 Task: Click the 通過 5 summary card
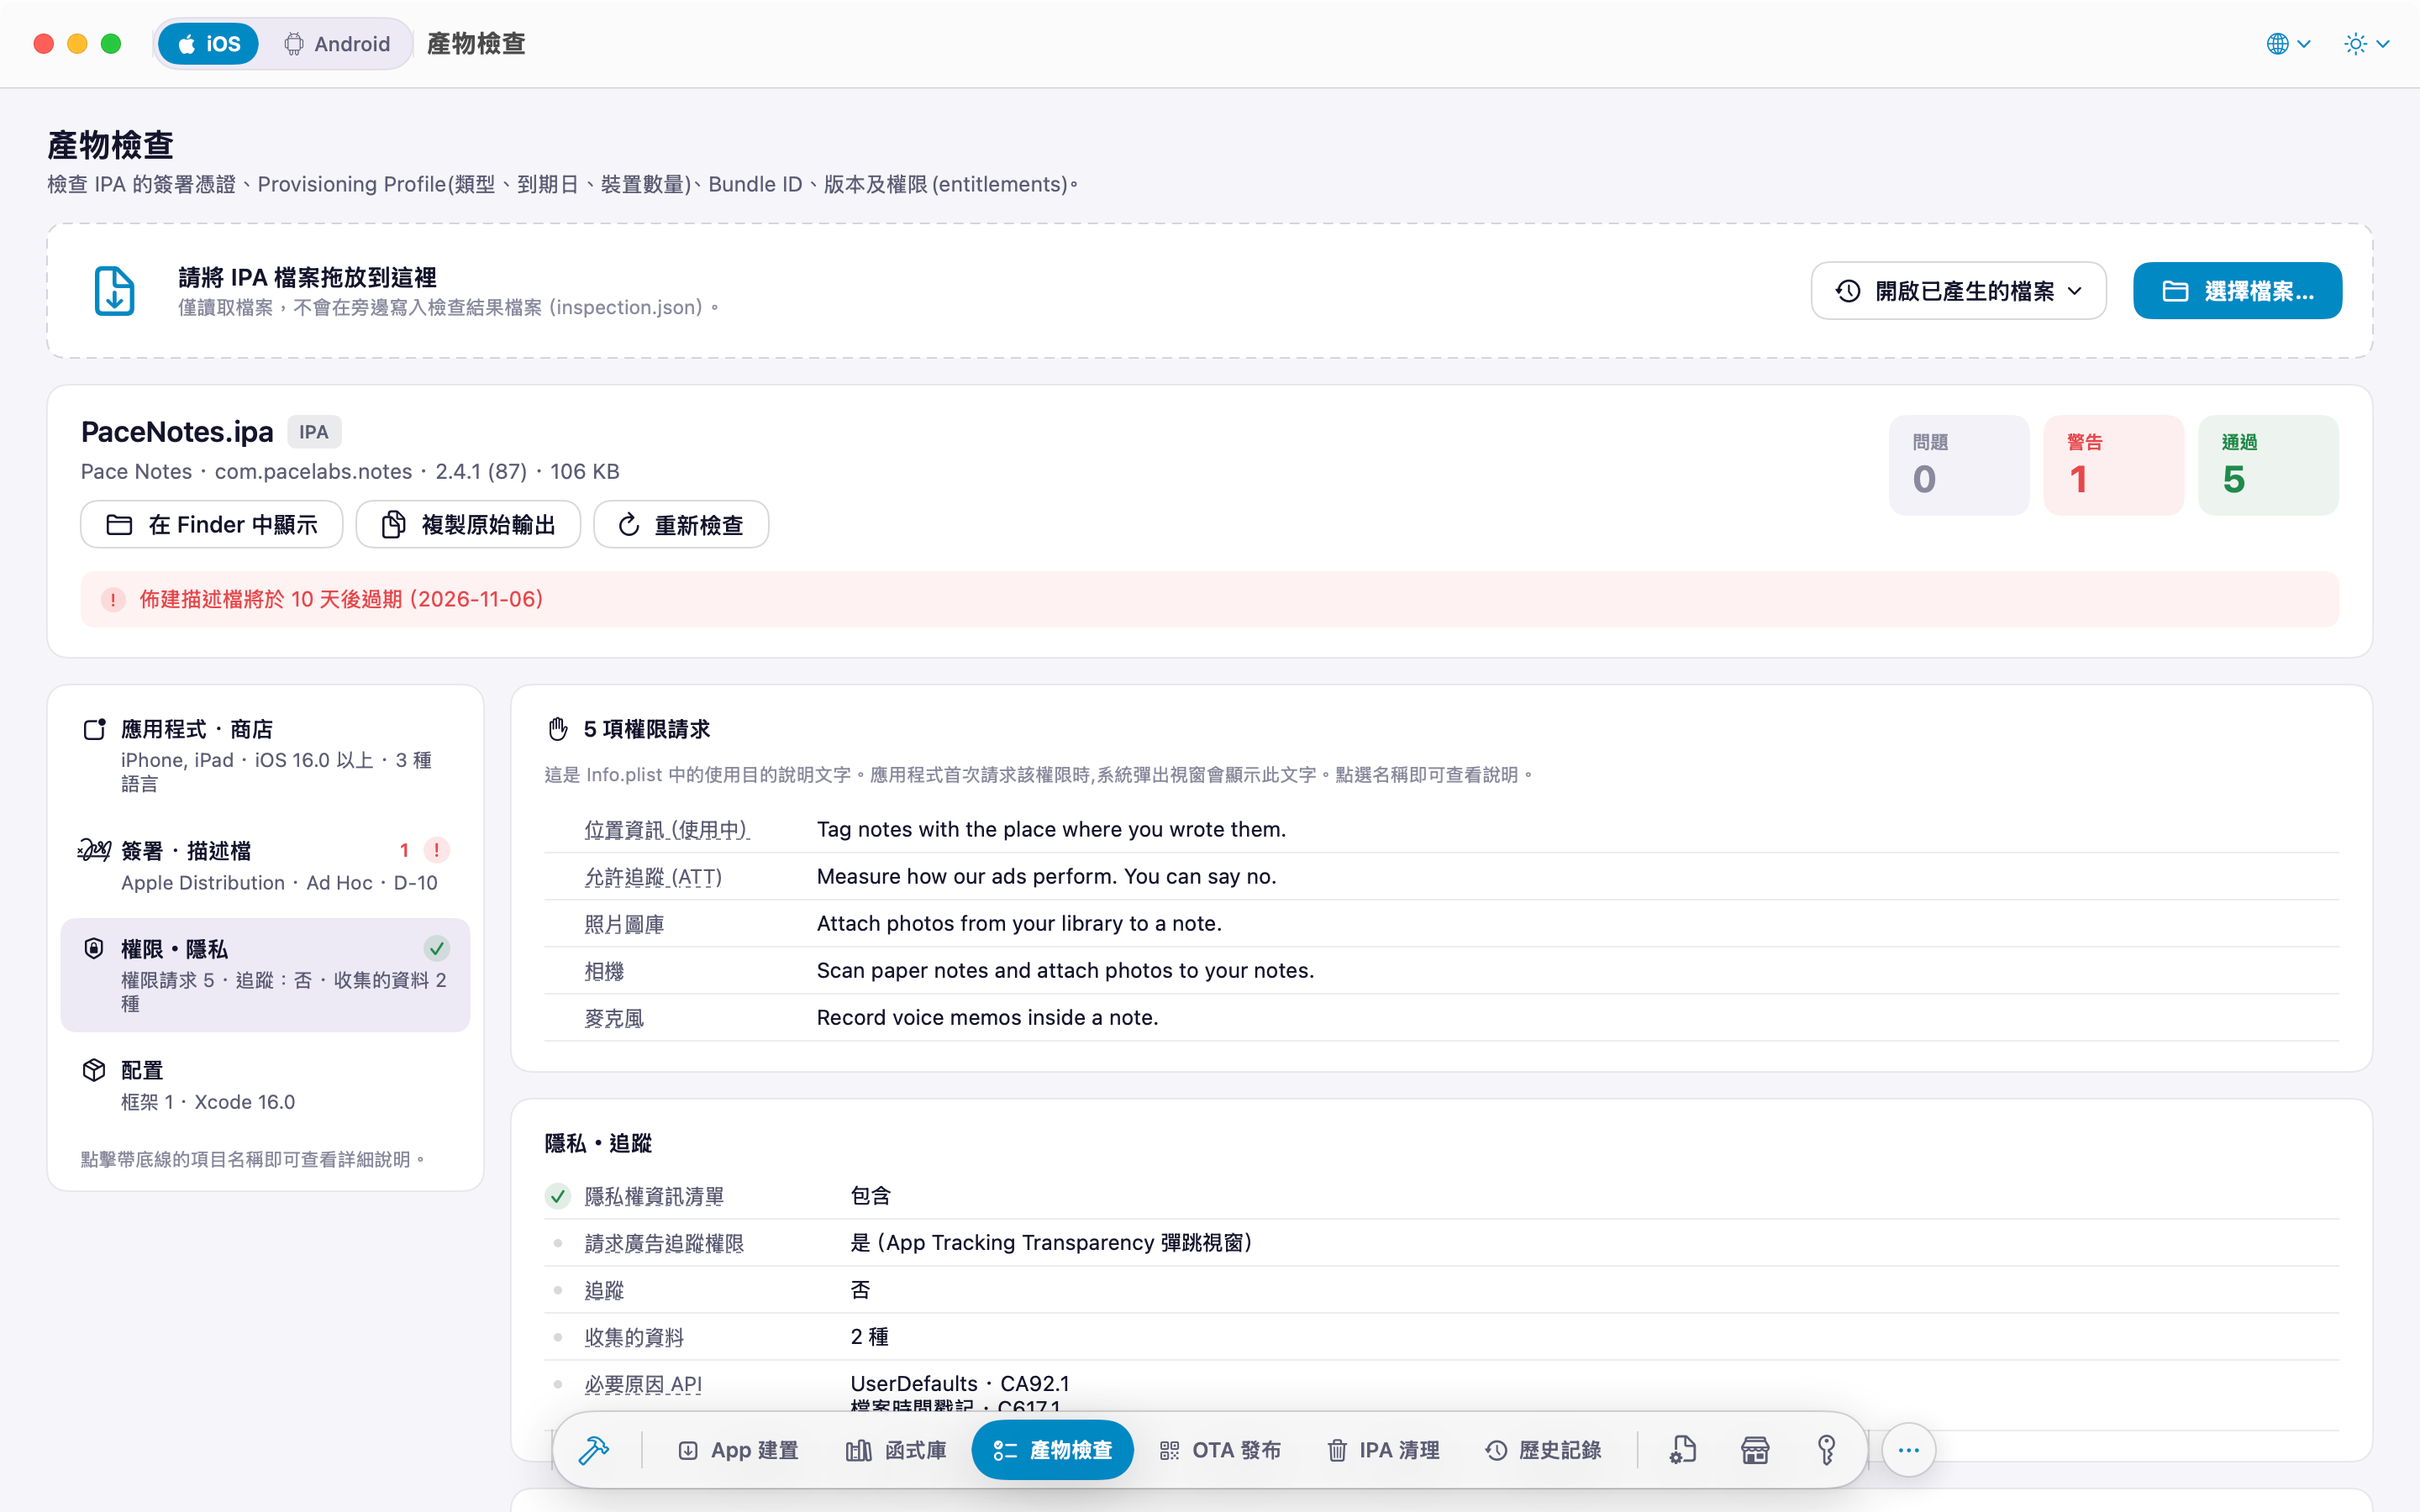pos(2268,465)
